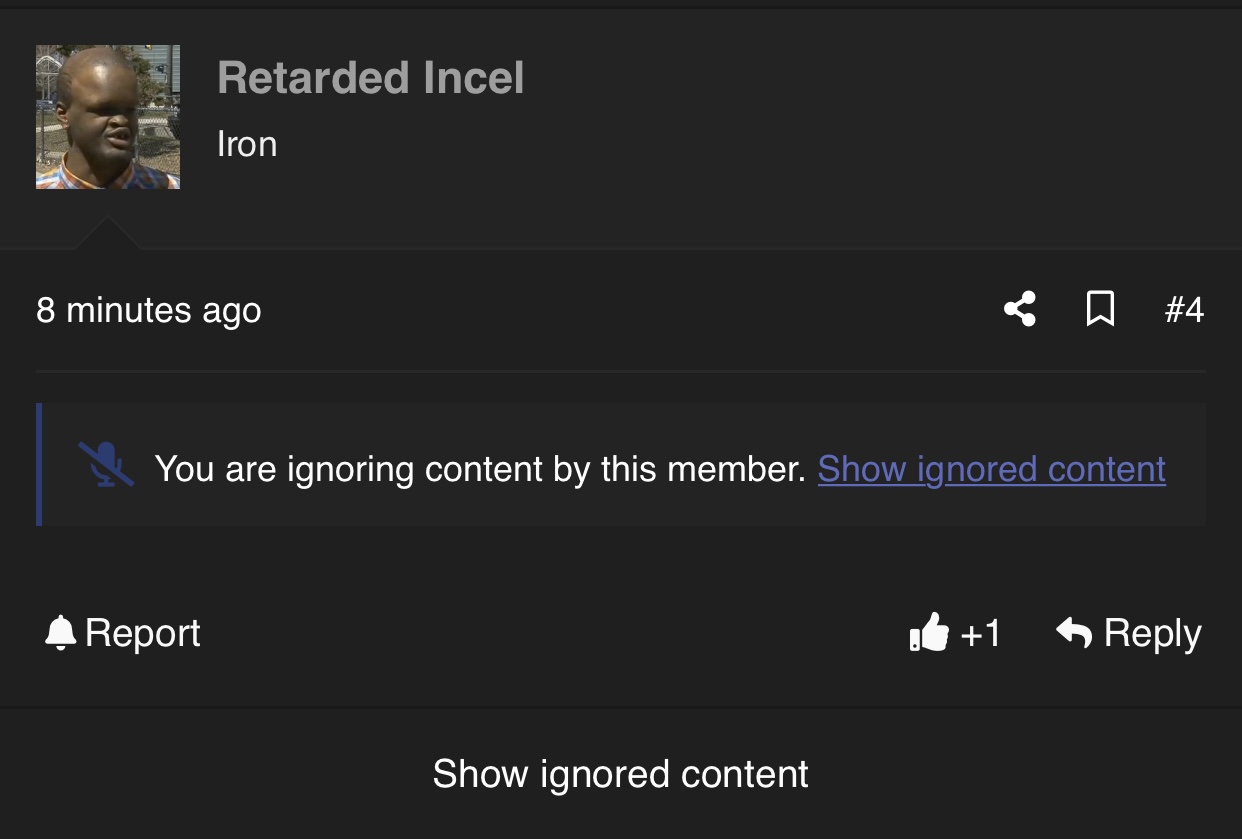Click Reply to respond to the post
This screenshot has width=1242, height=839.
[1152, 632]
